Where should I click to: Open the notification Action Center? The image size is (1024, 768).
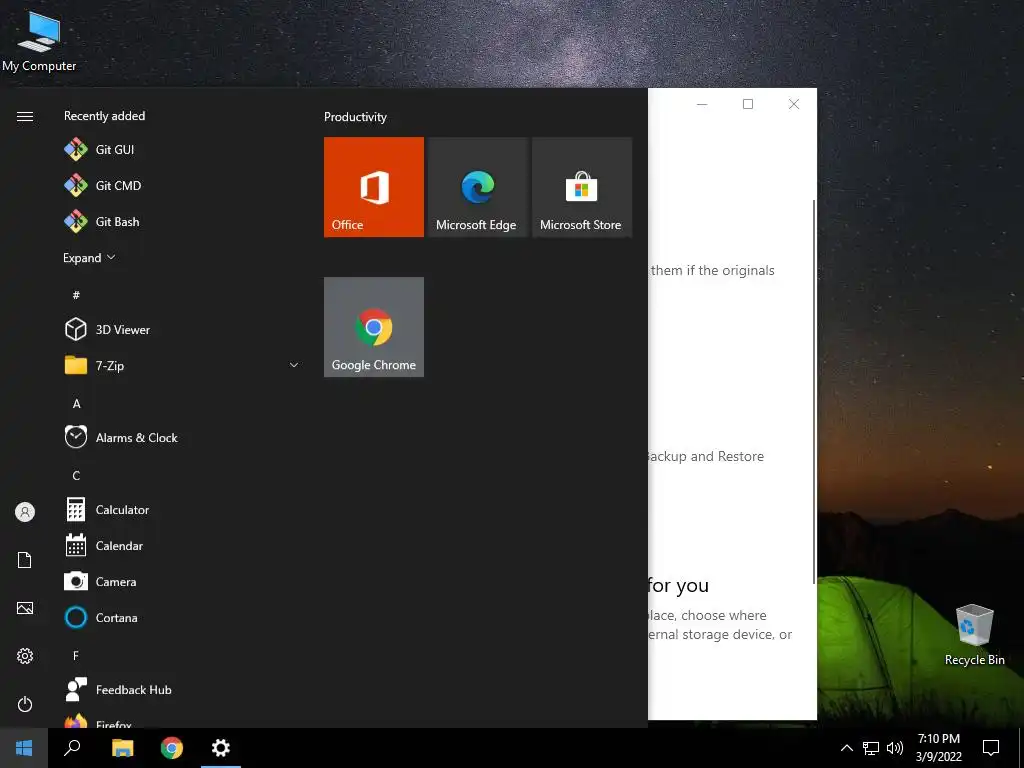(991, 748)
